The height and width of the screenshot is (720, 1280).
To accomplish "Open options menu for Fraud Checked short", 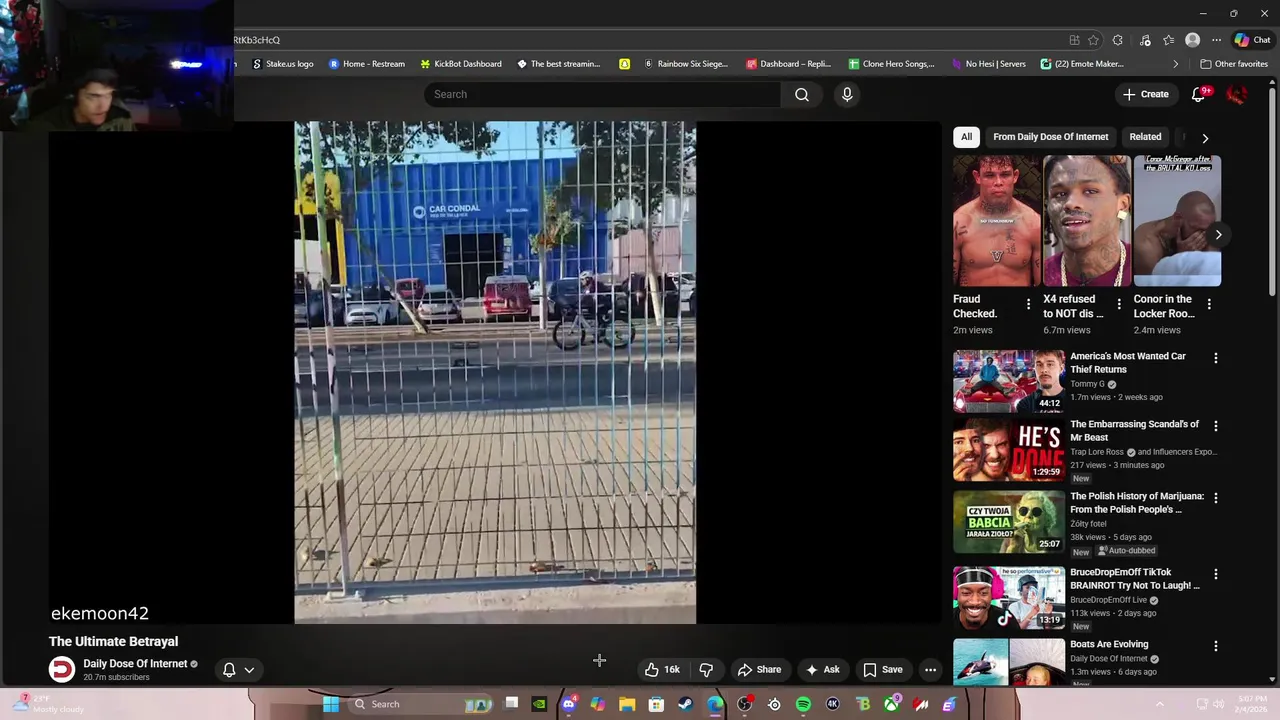I will (1028, 304).
